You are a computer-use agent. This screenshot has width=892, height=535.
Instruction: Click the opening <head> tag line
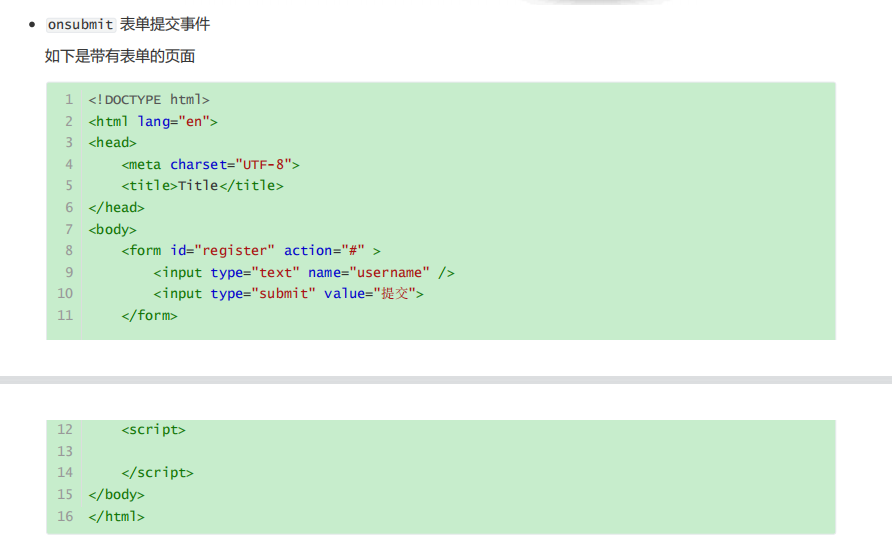(x=113, y=143)
